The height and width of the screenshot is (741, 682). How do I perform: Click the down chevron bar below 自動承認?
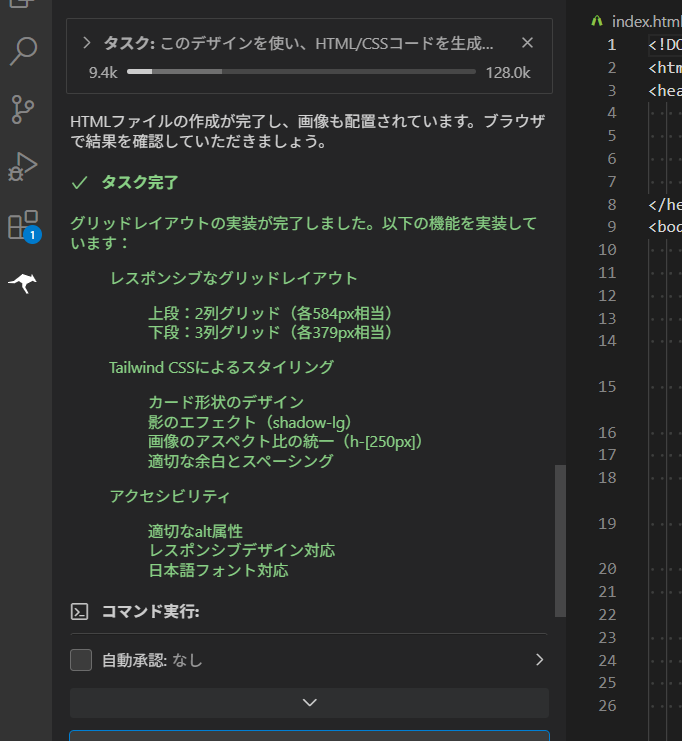pyautogui.click(x=309, y=702)
